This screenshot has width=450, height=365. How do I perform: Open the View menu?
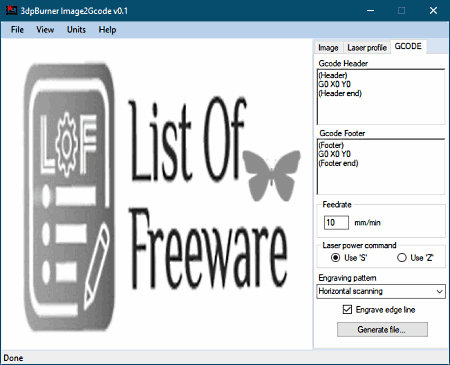(x=45, y=30)
